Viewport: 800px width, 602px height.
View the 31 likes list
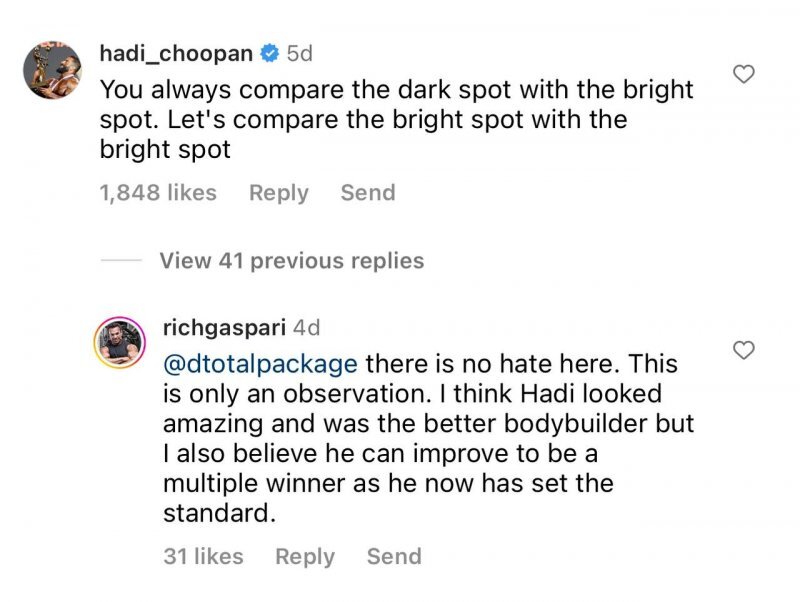[x=203, y=556]
